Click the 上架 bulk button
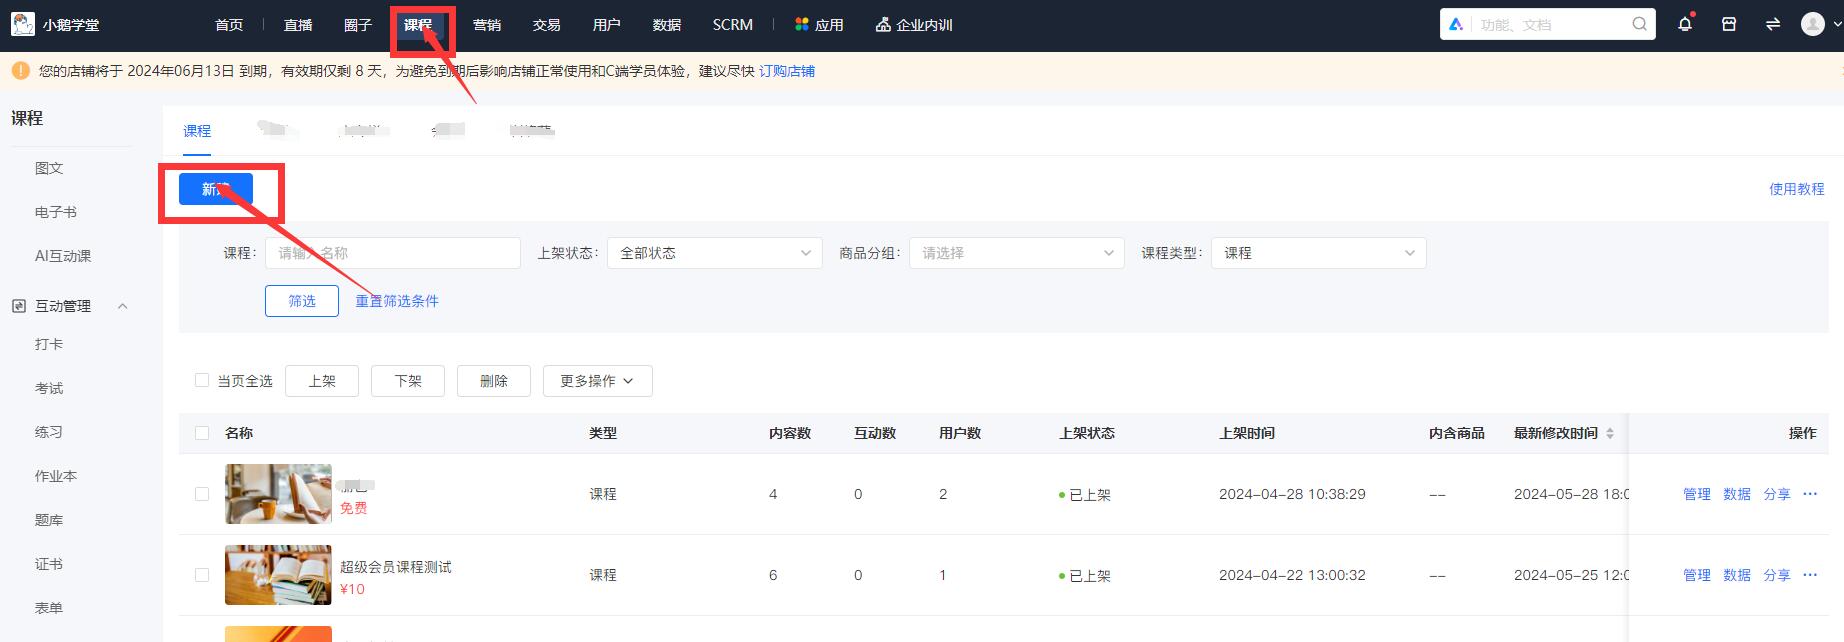 322,381
